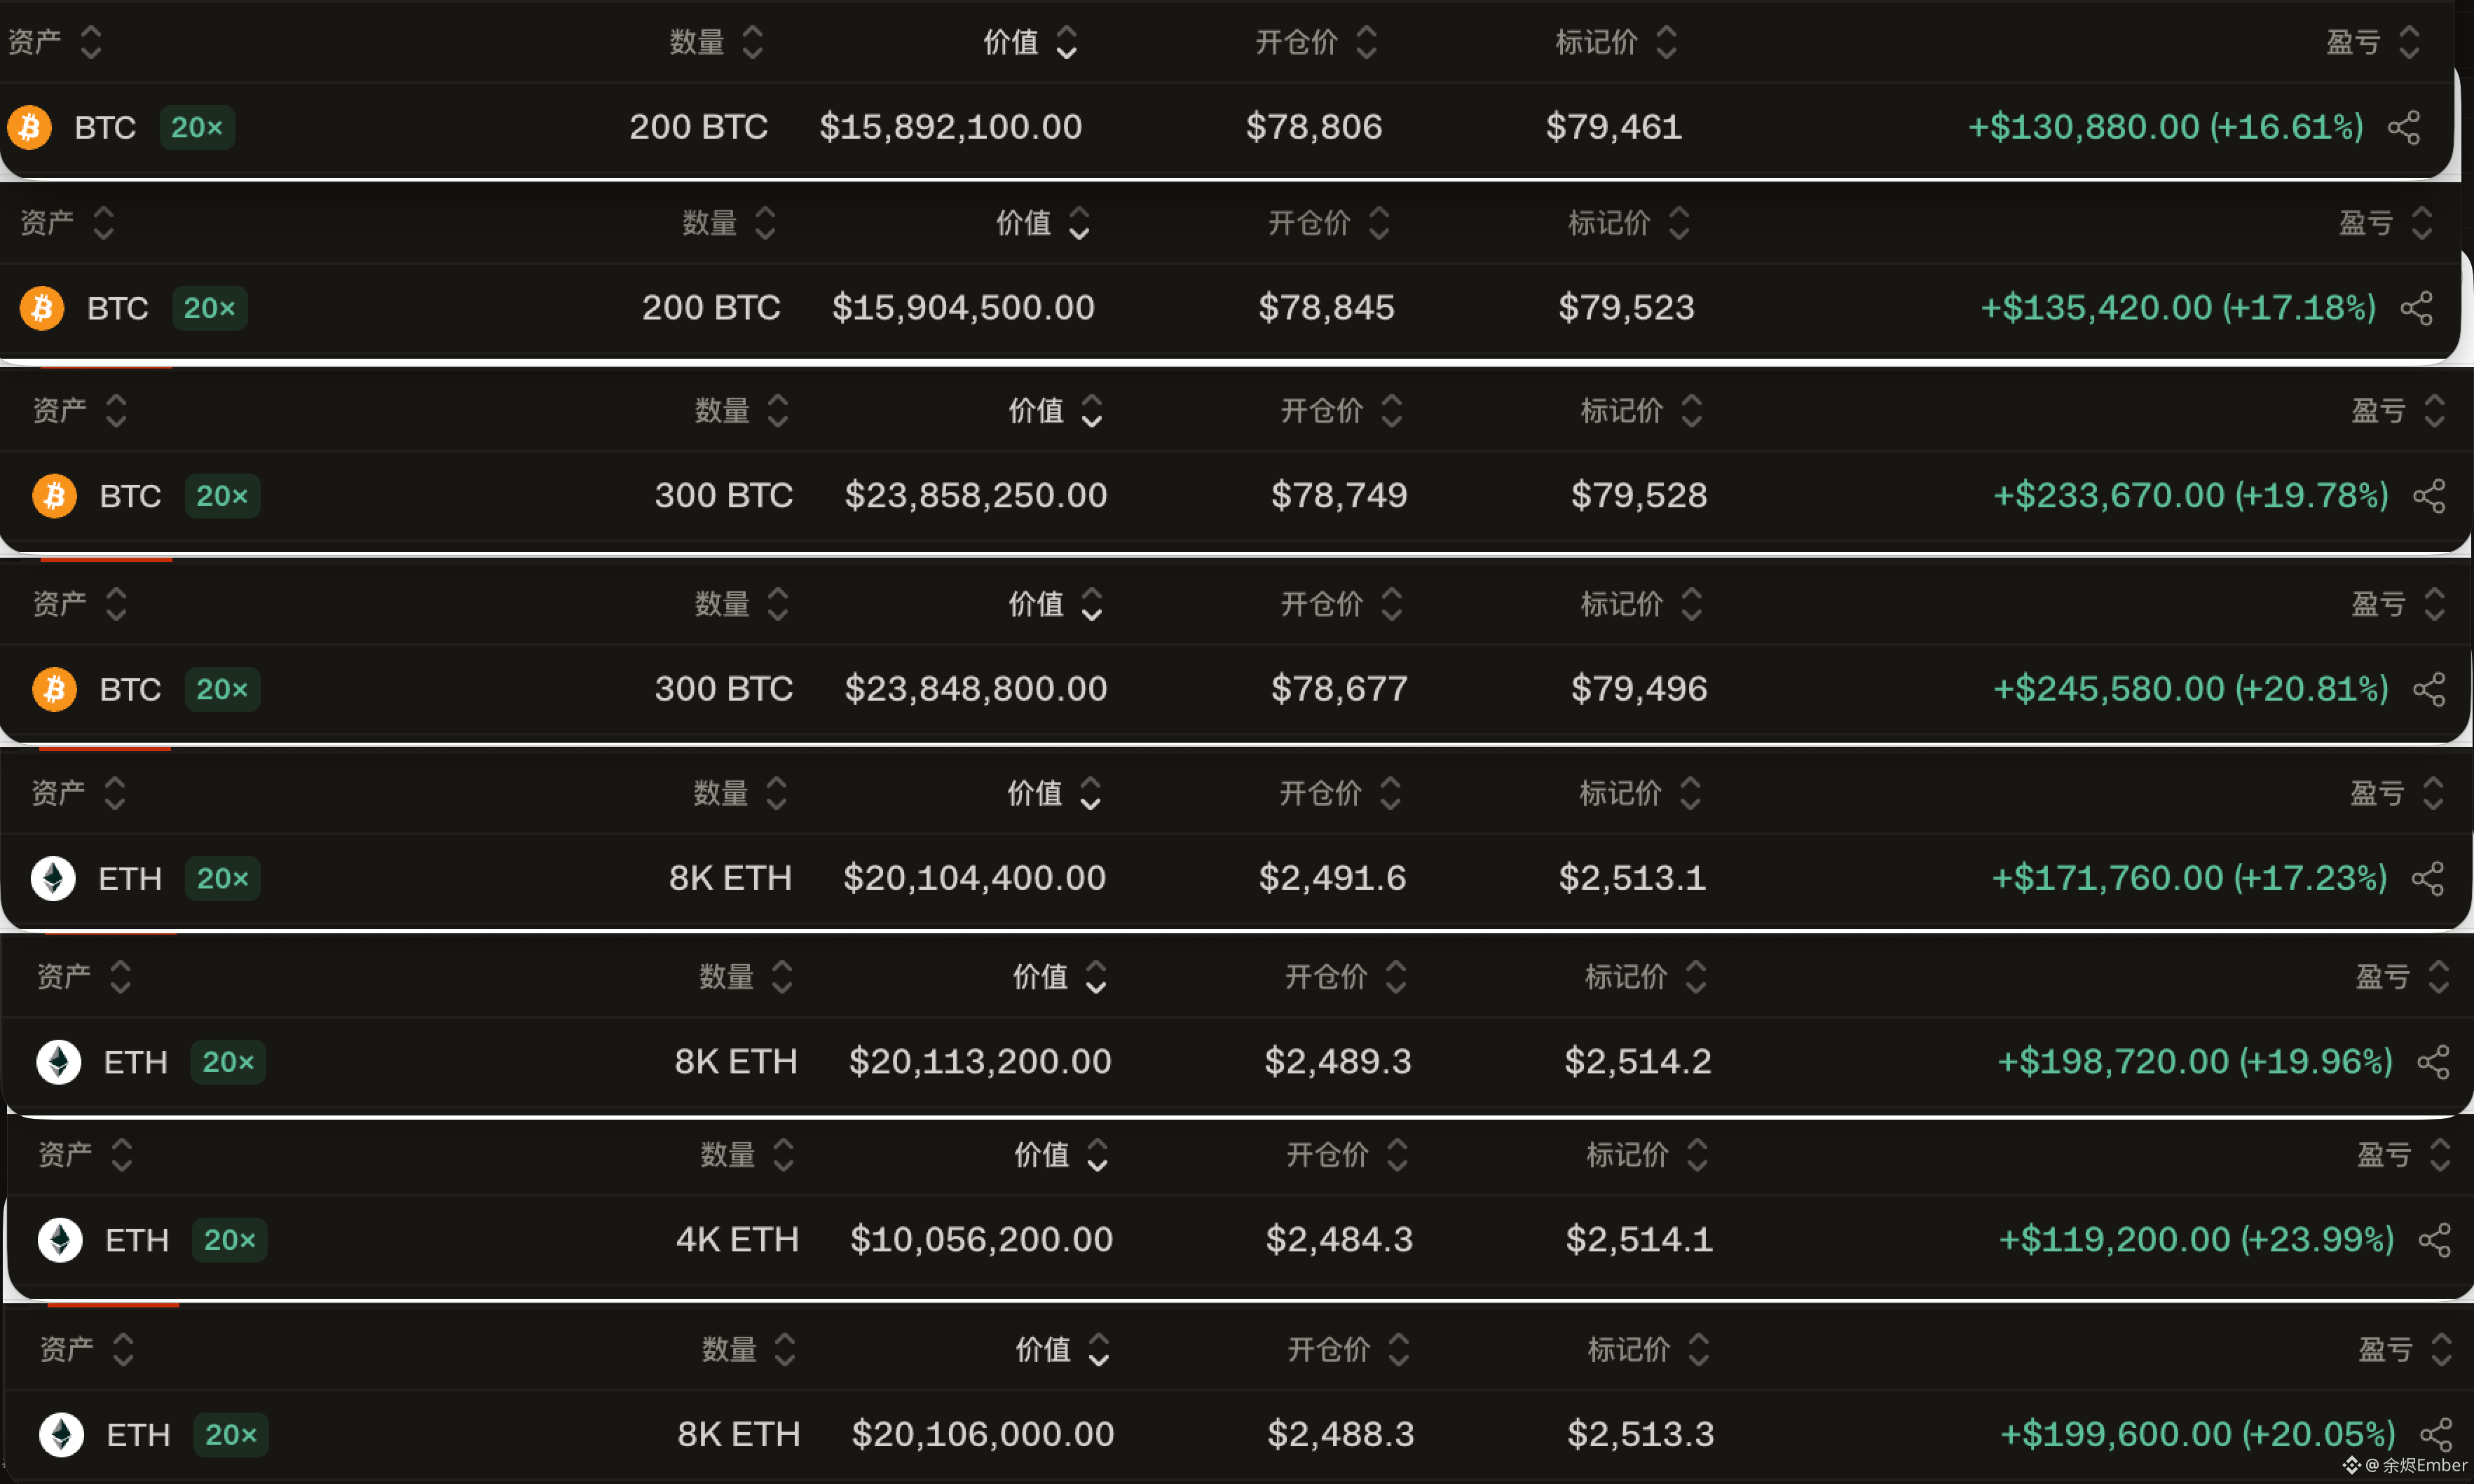Click the Ethereum icon in the 4K ETH row
Viewport: 2474px width, 1484px height.
(x=60, y=1240)
